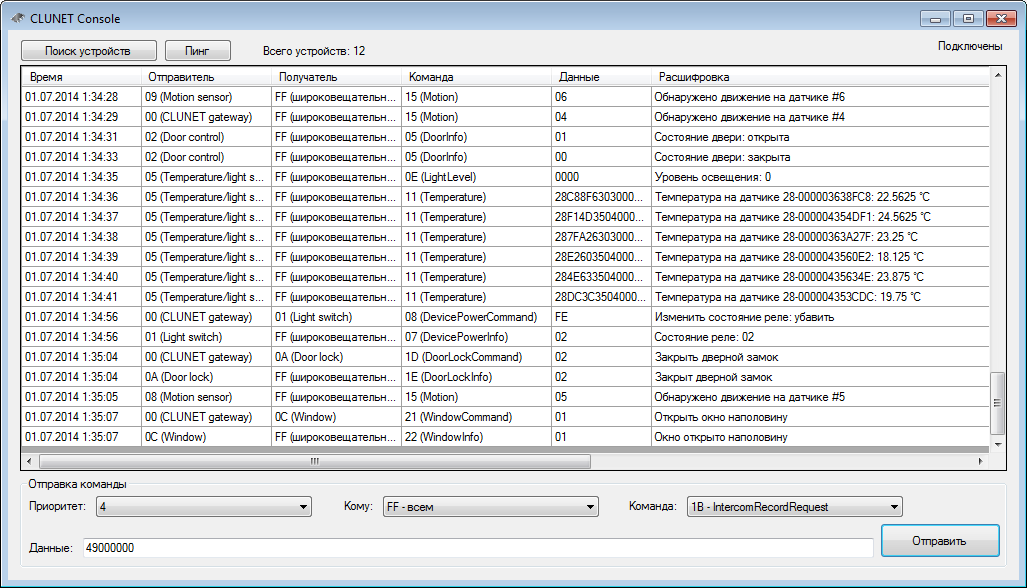Click the horizontal scrollbar right arrow

tap(980, 462)
